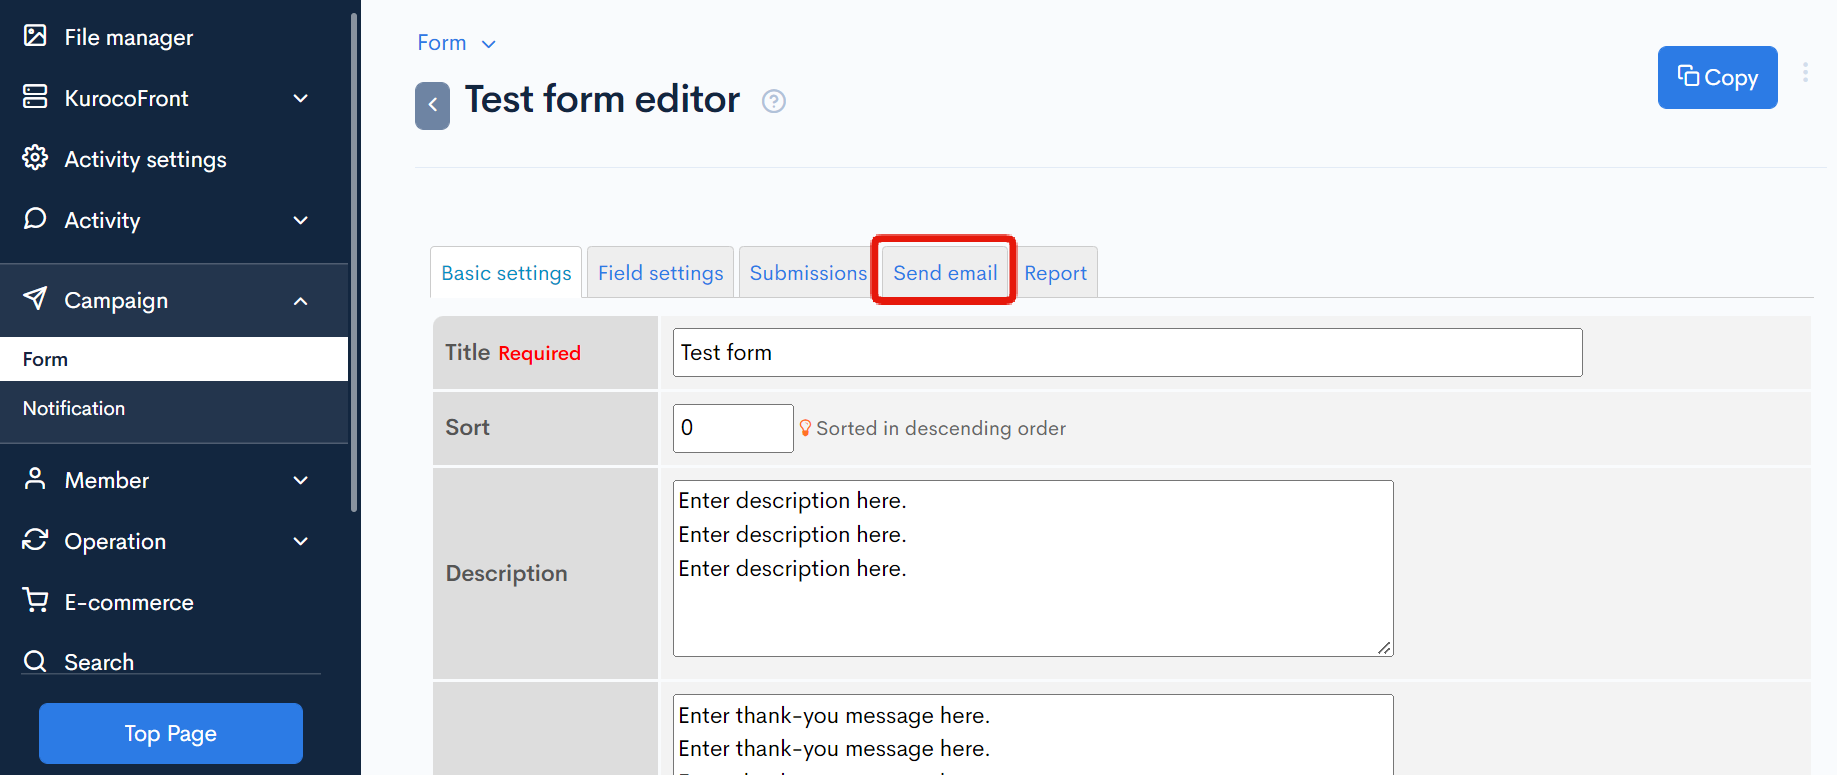
Task: Click the Title input field
Action: click(x=1127, y=352)
